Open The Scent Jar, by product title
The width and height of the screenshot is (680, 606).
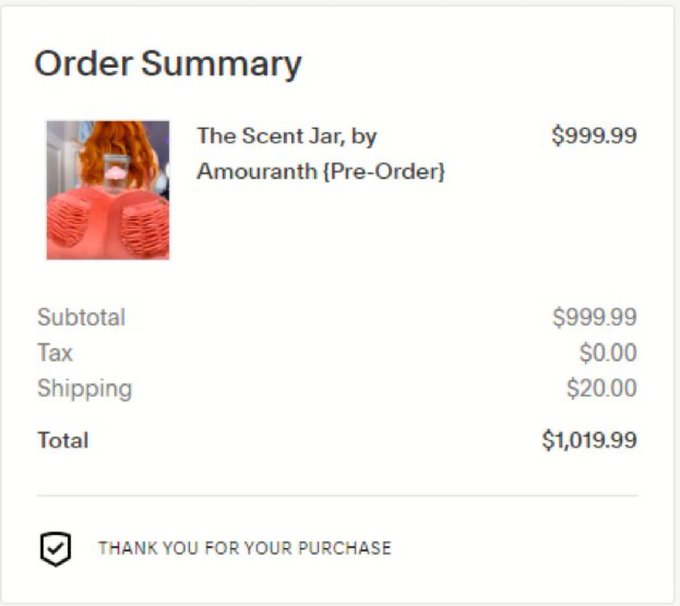click(287, 136)
